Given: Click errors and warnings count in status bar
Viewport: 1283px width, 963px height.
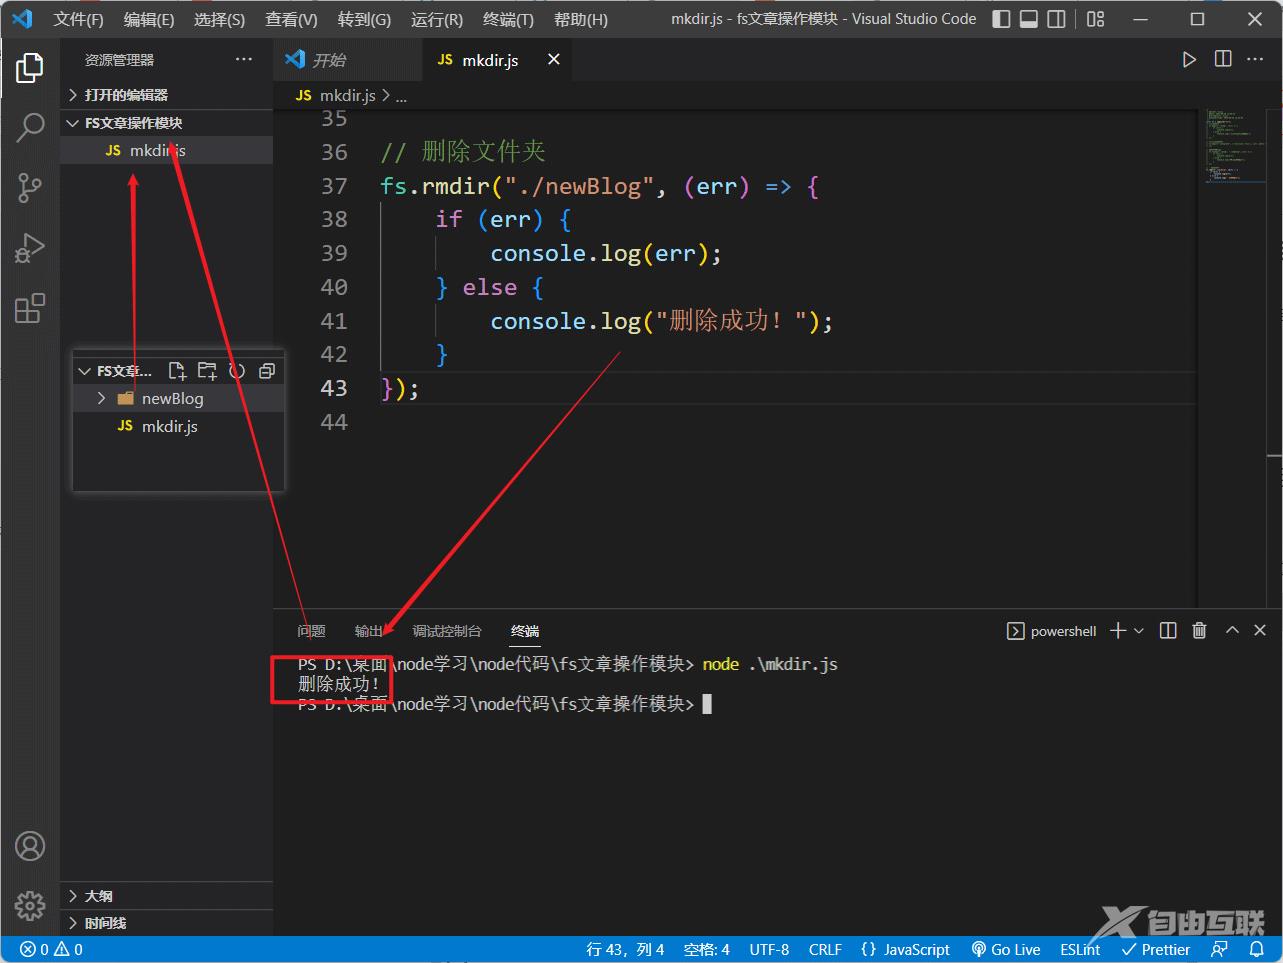Looking at the screenshot, I should point(53,950).
